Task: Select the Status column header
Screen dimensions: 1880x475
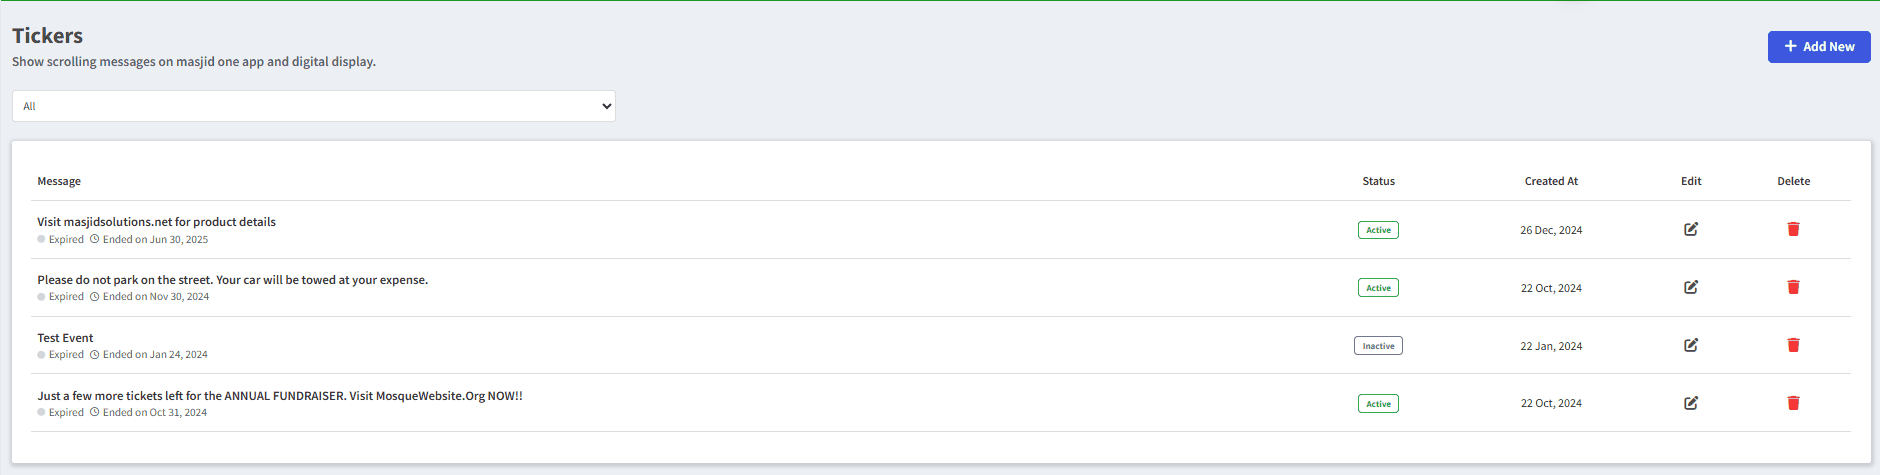Action: 1378,181
